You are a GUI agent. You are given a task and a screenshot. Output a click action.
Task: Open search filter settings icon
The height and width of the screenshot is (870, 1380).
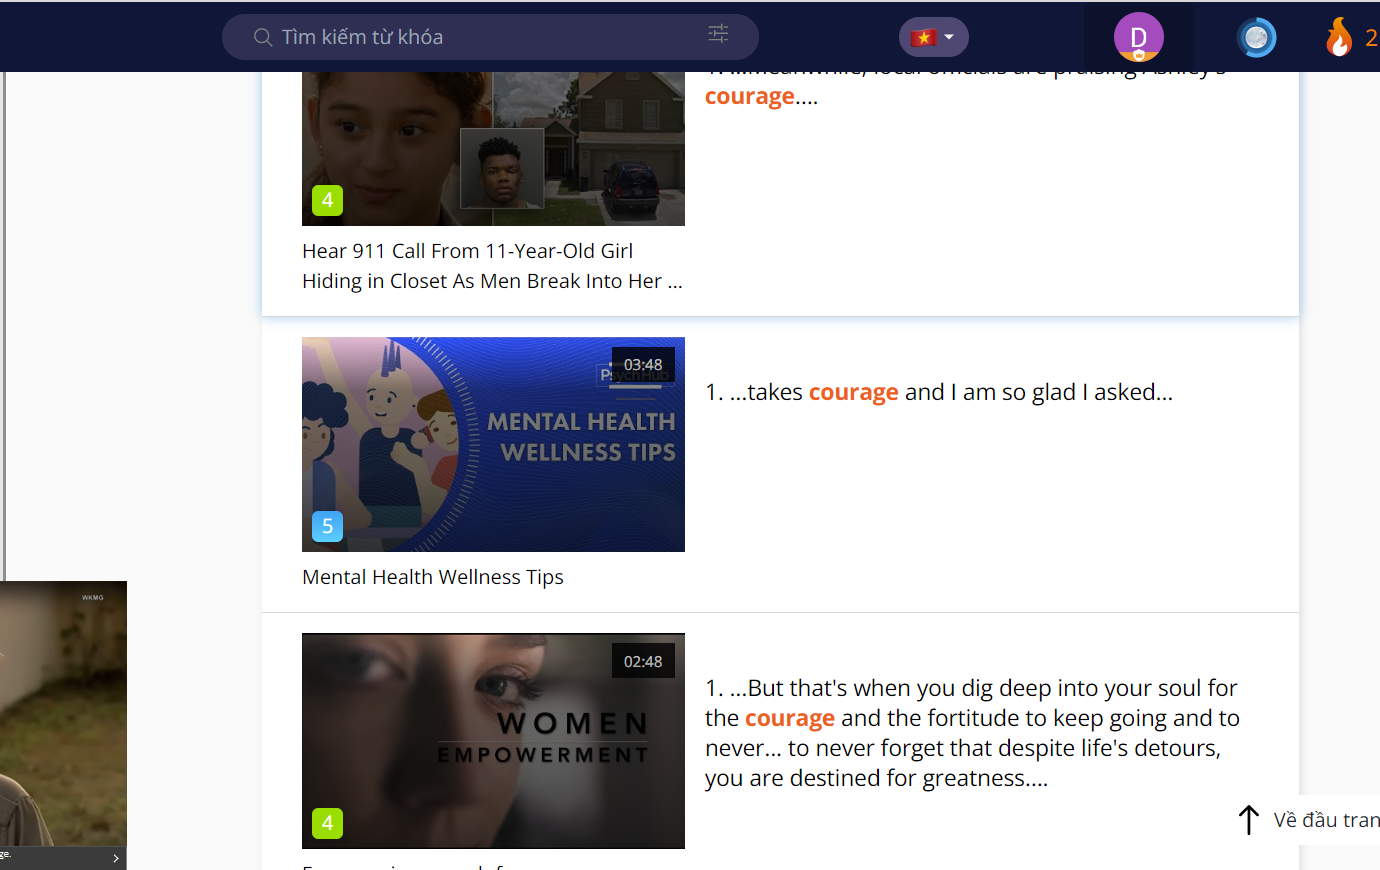(x=718, y=34)
